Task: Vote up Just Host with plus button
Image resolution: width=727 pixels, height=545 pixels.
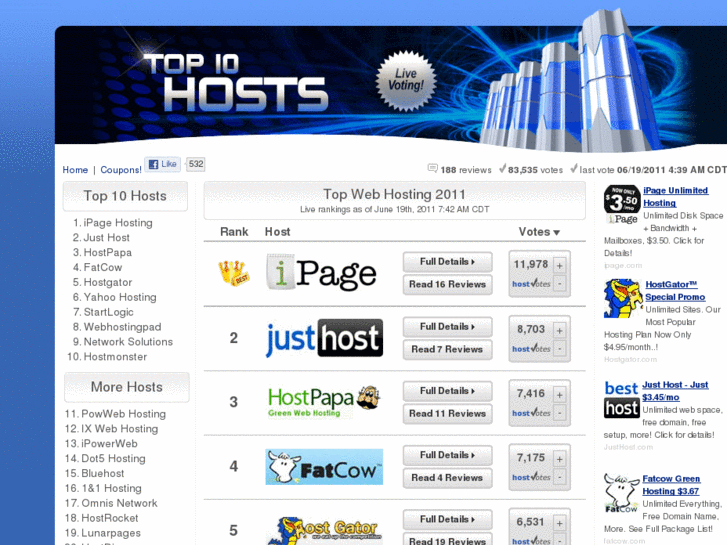Action: (560, 330)
